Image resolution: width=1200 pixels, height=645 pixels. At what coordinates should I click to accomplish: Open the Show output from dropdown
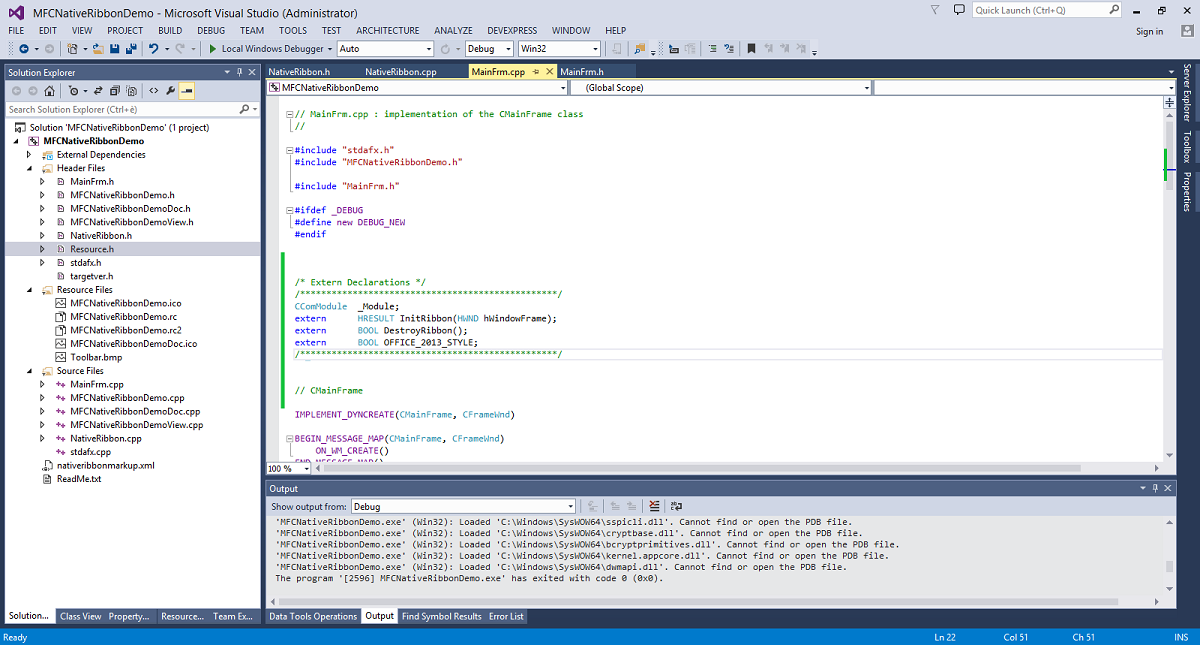point(463,506)
